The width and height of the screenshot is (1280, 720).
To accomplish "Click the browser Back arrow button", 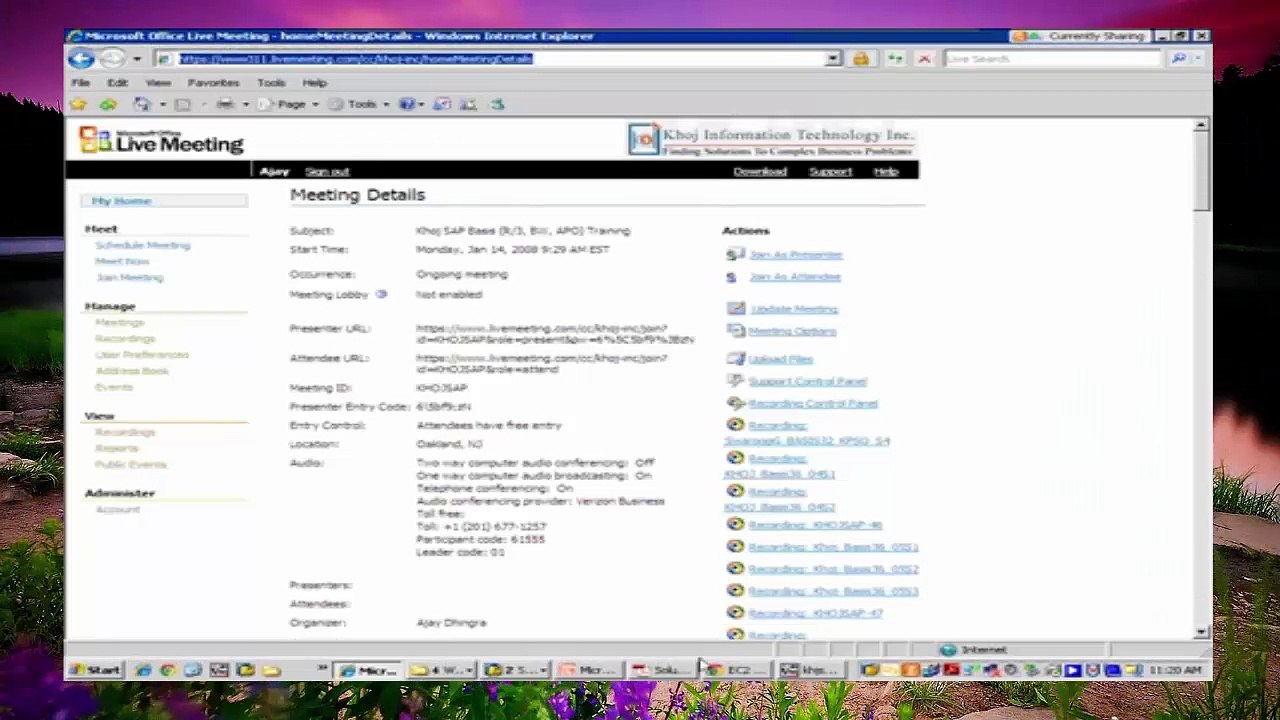I will pyautogui.click(x=82, y=59).
